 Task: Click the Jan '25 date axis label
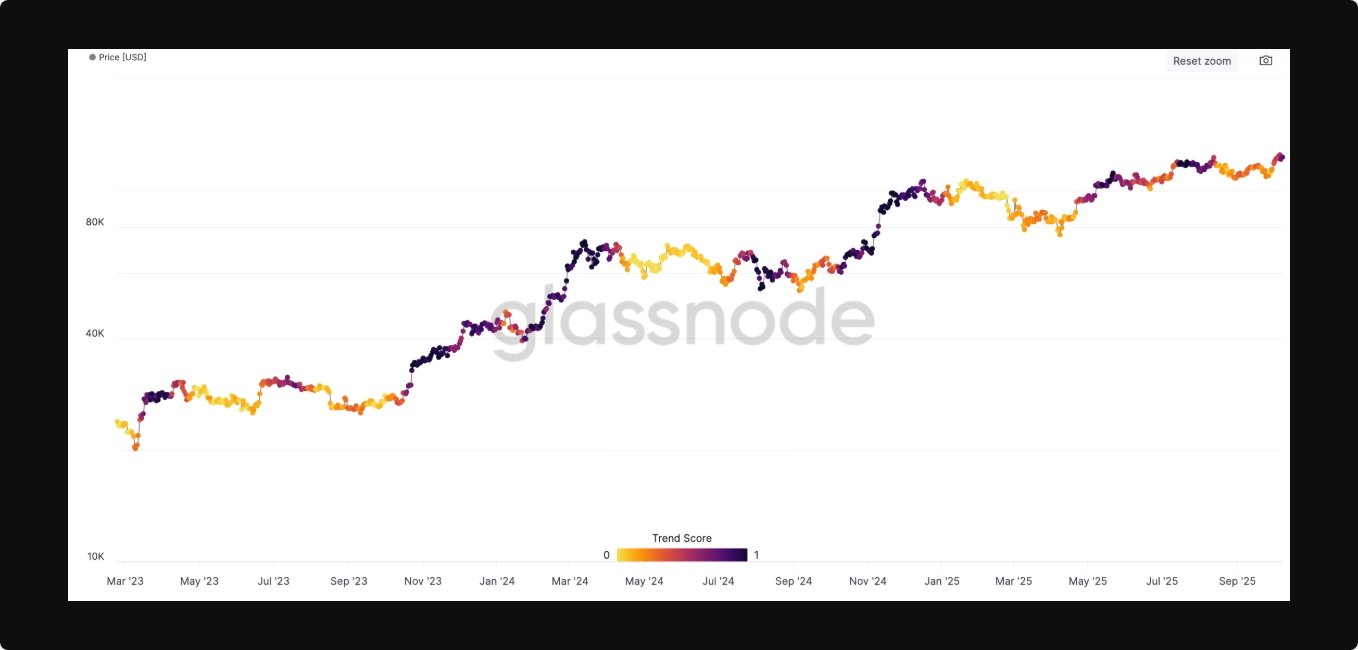(x=941, y=581)
